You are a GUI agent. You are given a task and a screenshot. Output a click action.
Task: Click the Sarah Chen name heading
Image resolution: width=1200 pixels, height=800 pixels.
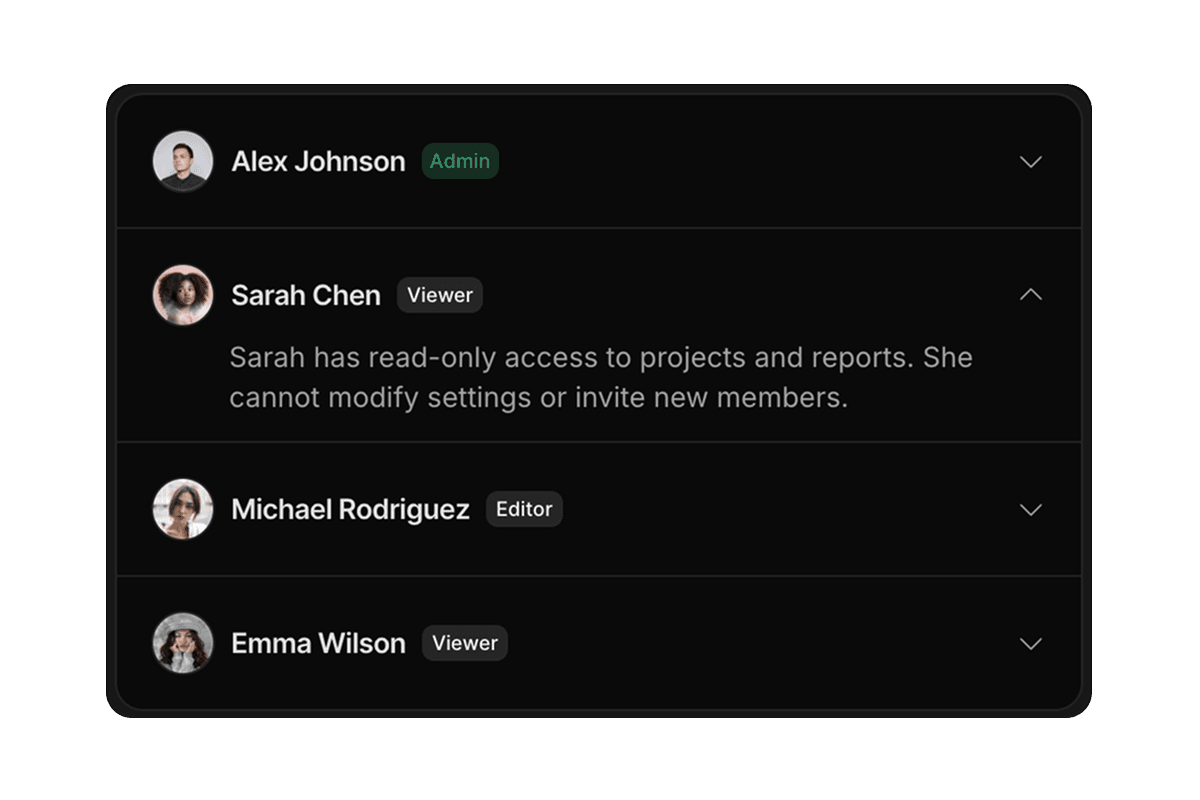tap(306, 296)
